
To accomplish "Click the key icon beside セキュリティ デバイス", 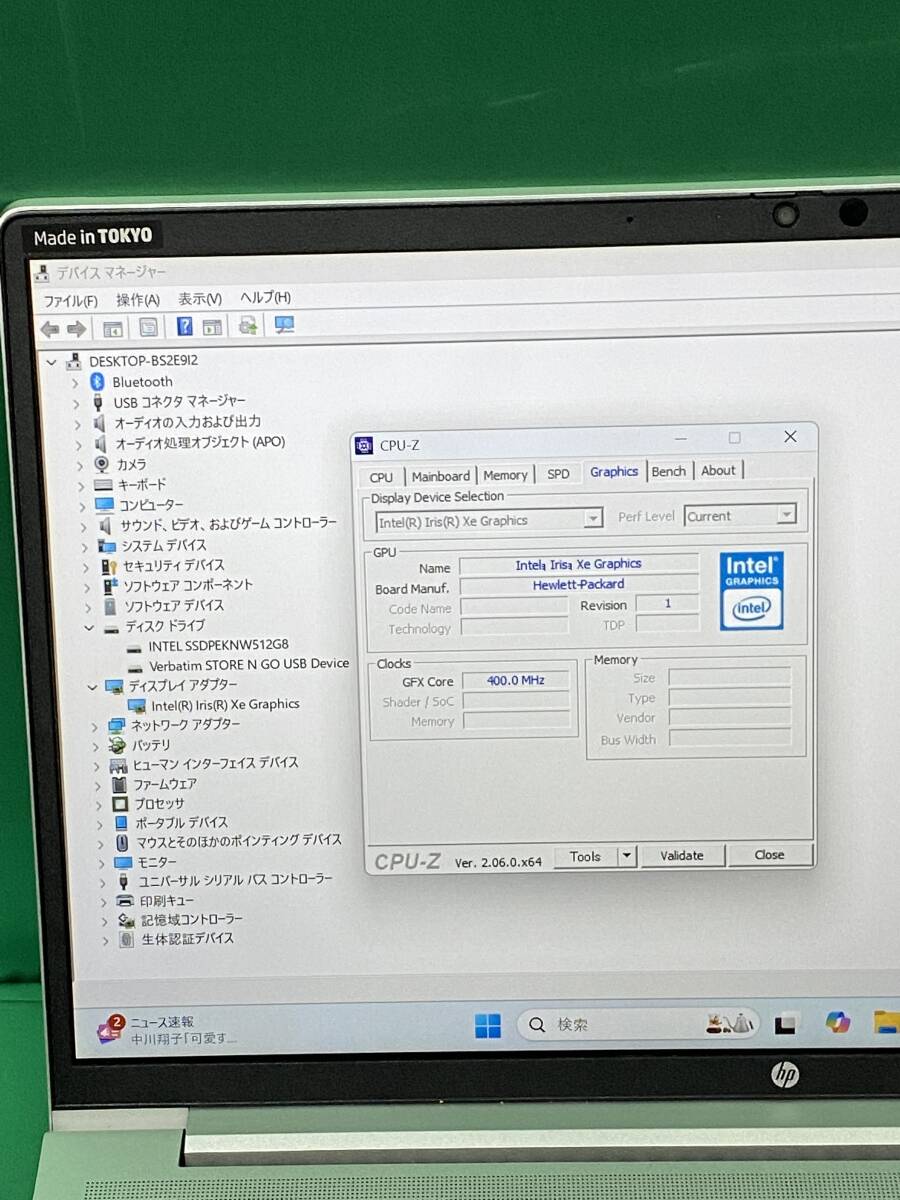I will [x=109, y=566].
